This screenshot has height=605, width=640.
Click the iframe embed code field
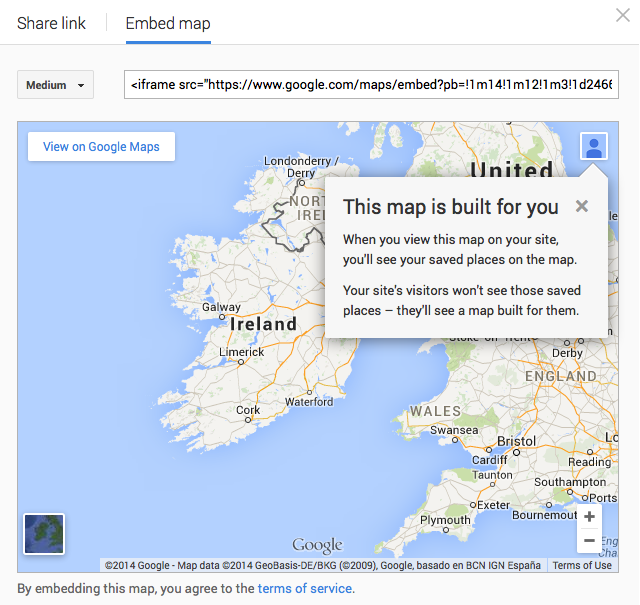point(371,85)
